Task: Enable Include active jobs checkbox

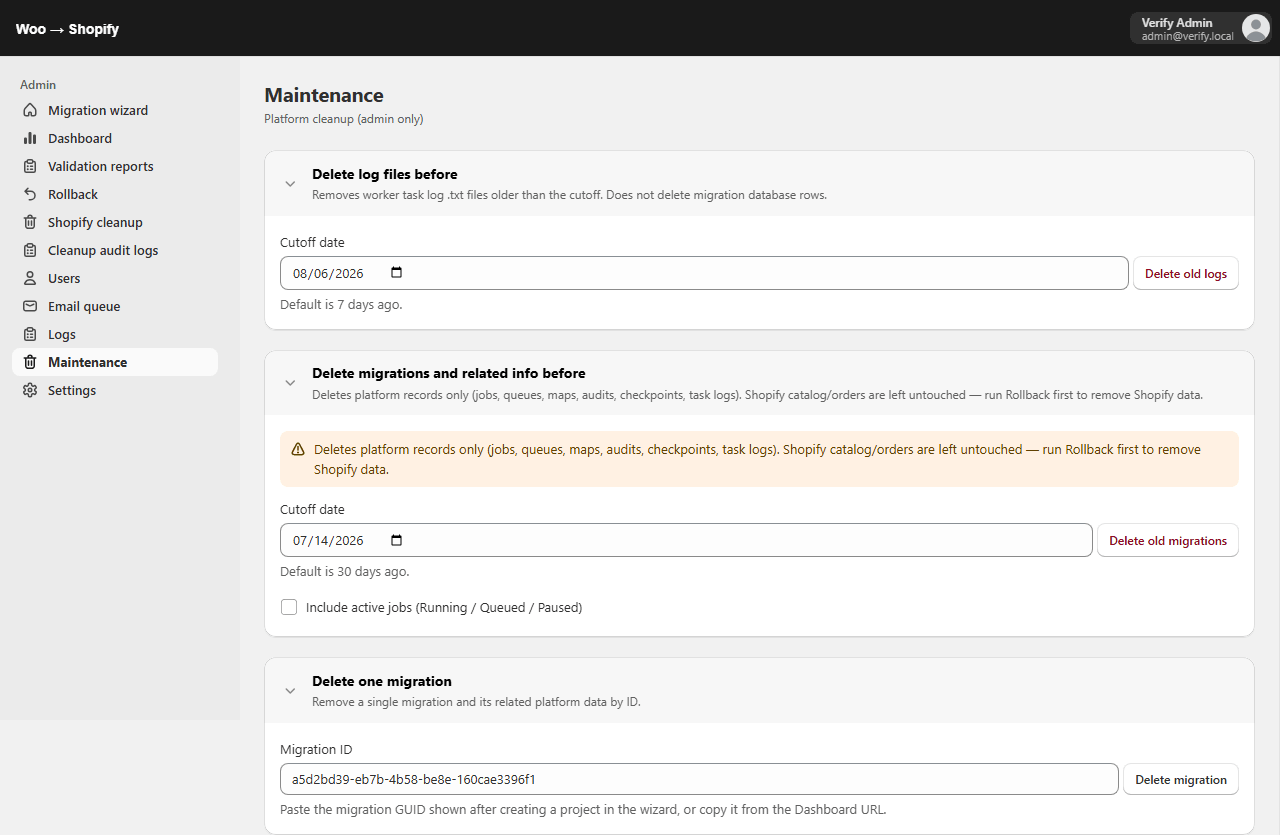Action: click(x=289, y=607)
